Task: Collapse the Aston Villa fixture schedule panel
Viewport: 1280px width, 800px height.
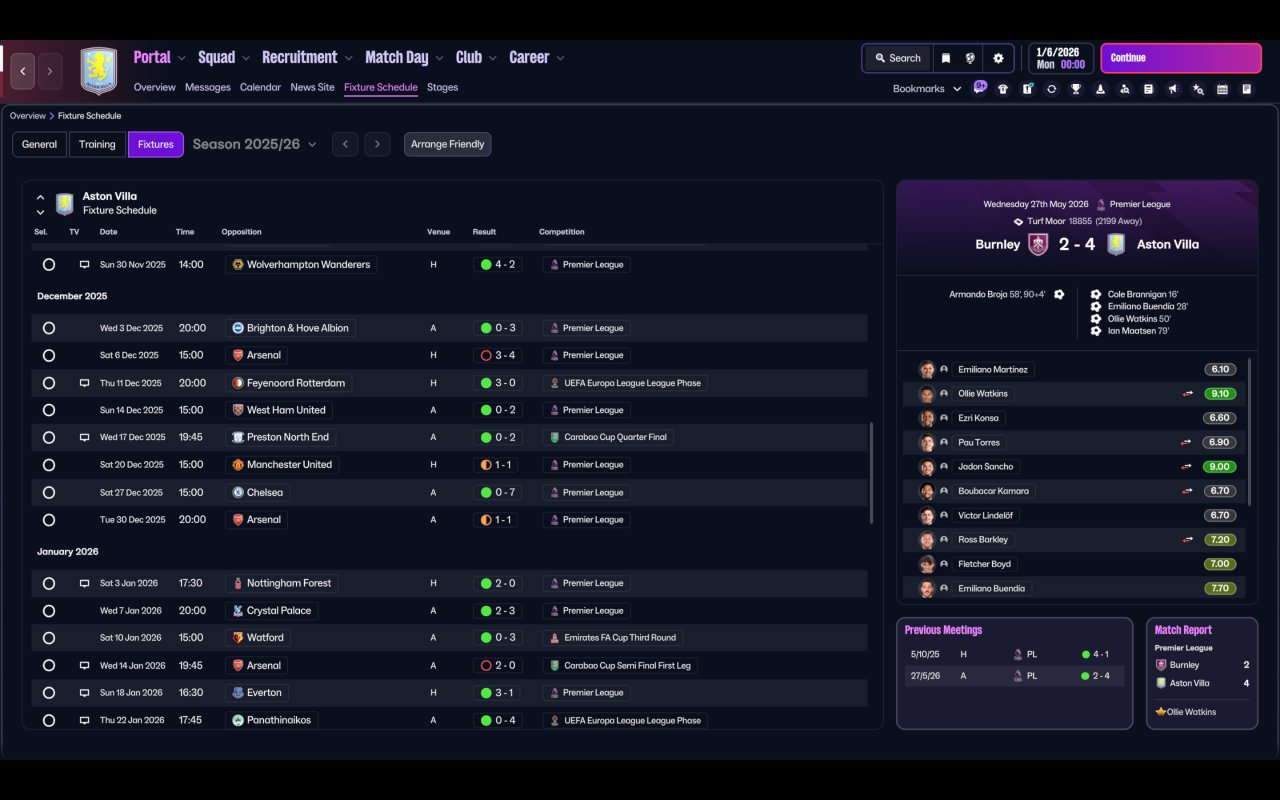Action: click(40, 198)
